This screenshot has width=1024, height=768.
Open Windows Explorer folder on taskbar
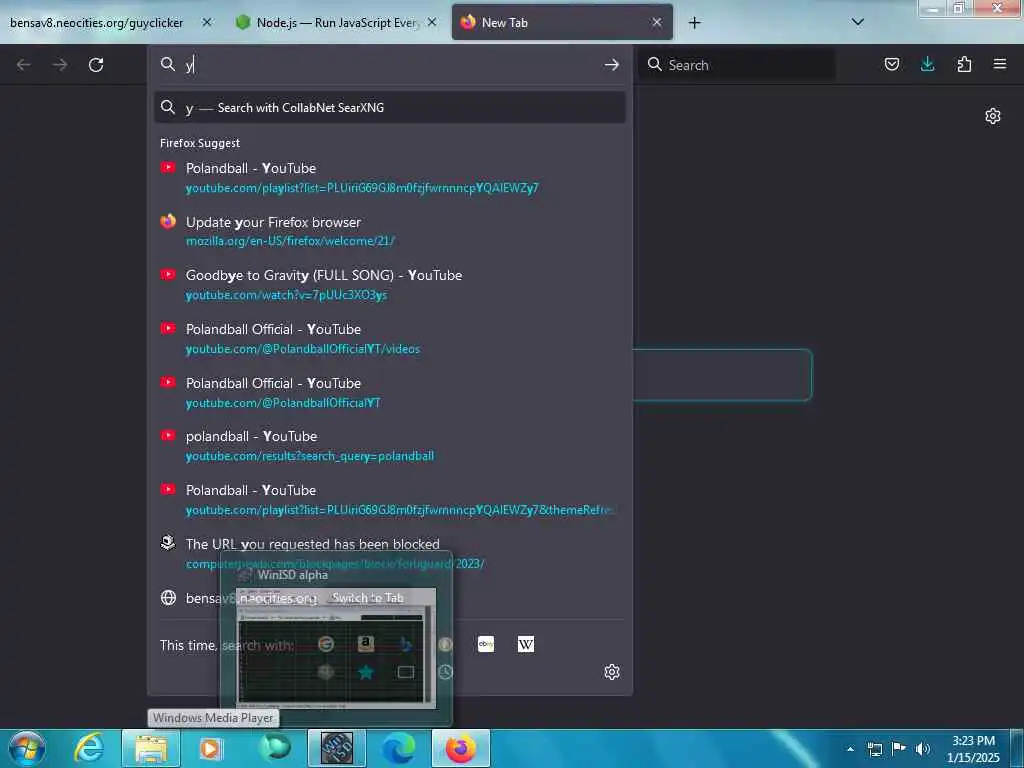(x=151, y=748)
